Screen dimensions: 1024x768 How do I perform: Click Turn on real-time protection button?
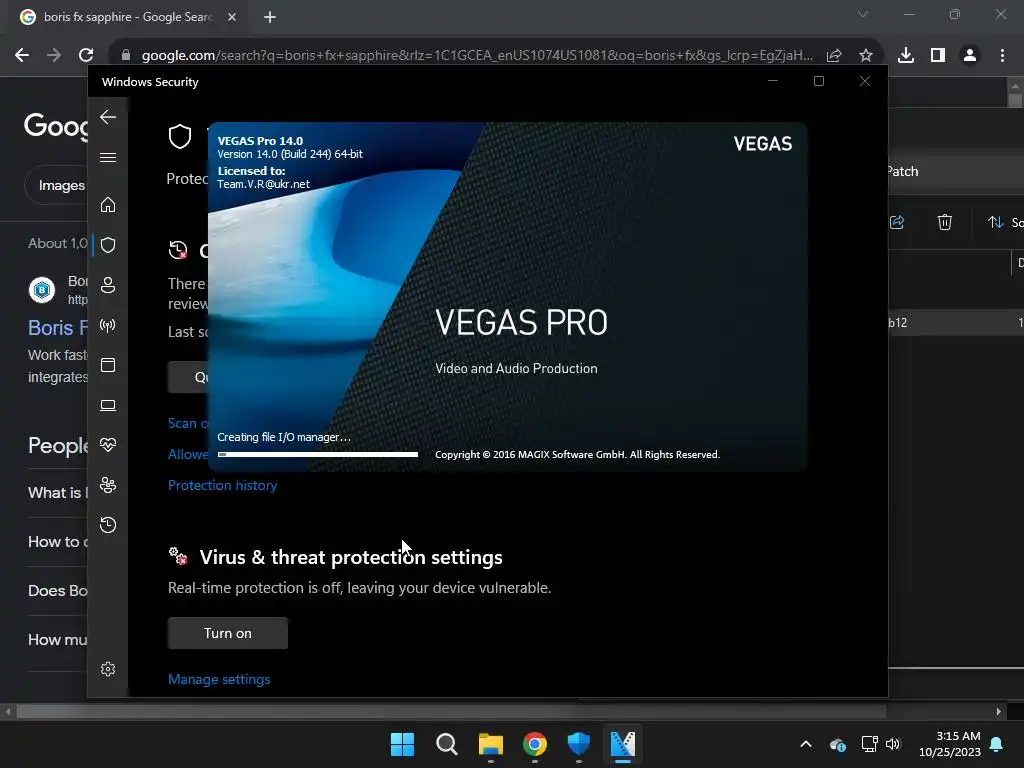pos(228,633)
